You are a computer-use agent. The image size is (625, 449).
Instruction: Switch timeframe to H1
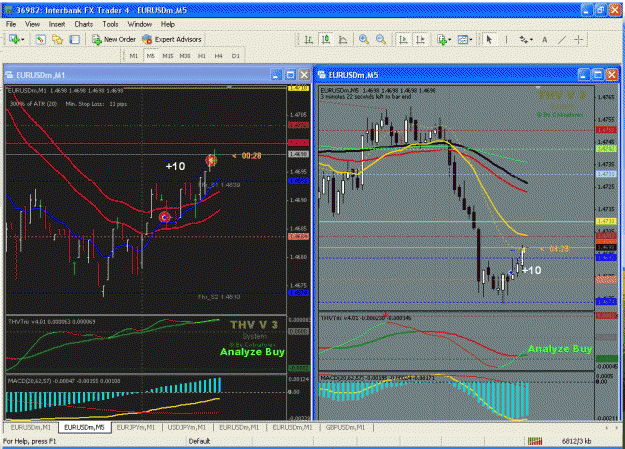pos(202,56)
